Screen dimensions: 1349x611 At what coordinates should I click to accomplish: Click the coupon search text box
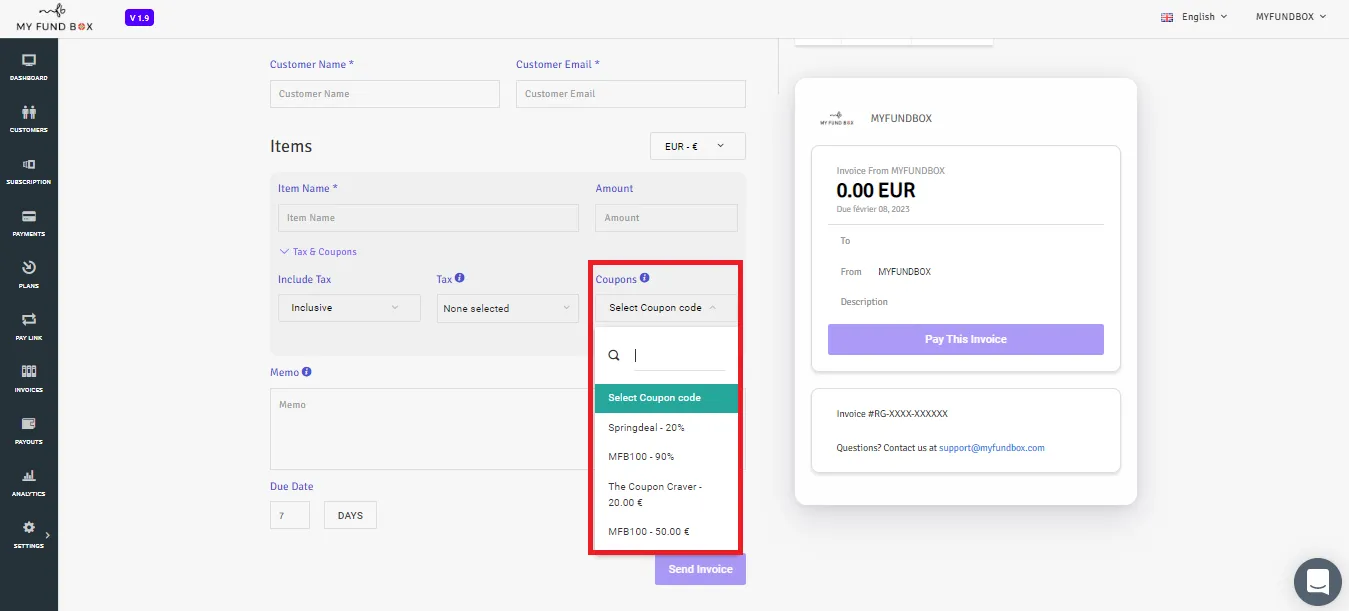[679, 356]
